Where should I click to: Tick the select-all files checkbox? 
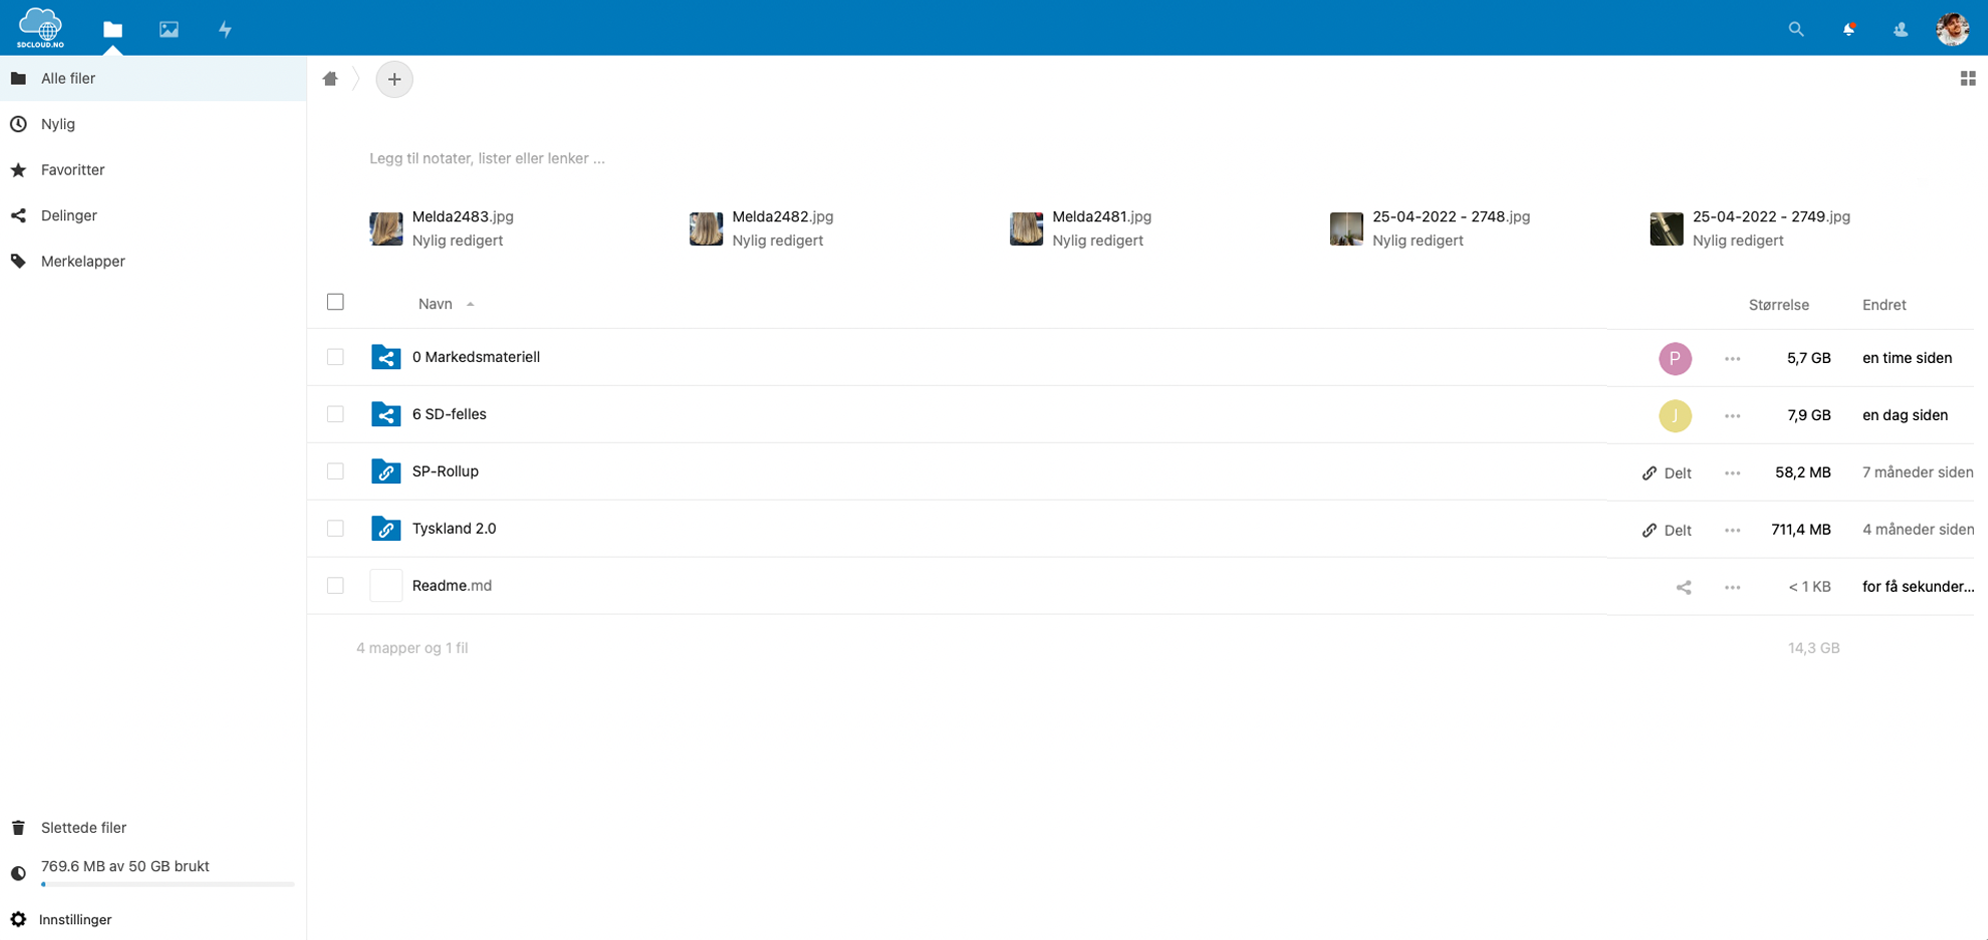335,302
